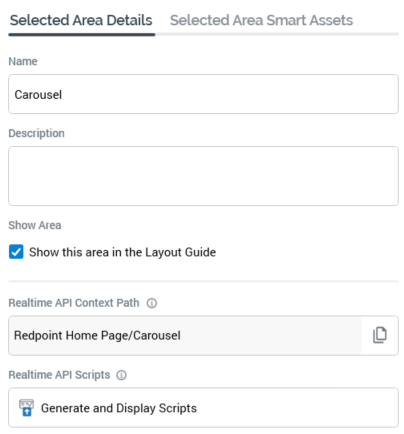The image size is (404, 434).
Task: Switch to Selected Area Smart Assets tab
Action: point(261,20)
